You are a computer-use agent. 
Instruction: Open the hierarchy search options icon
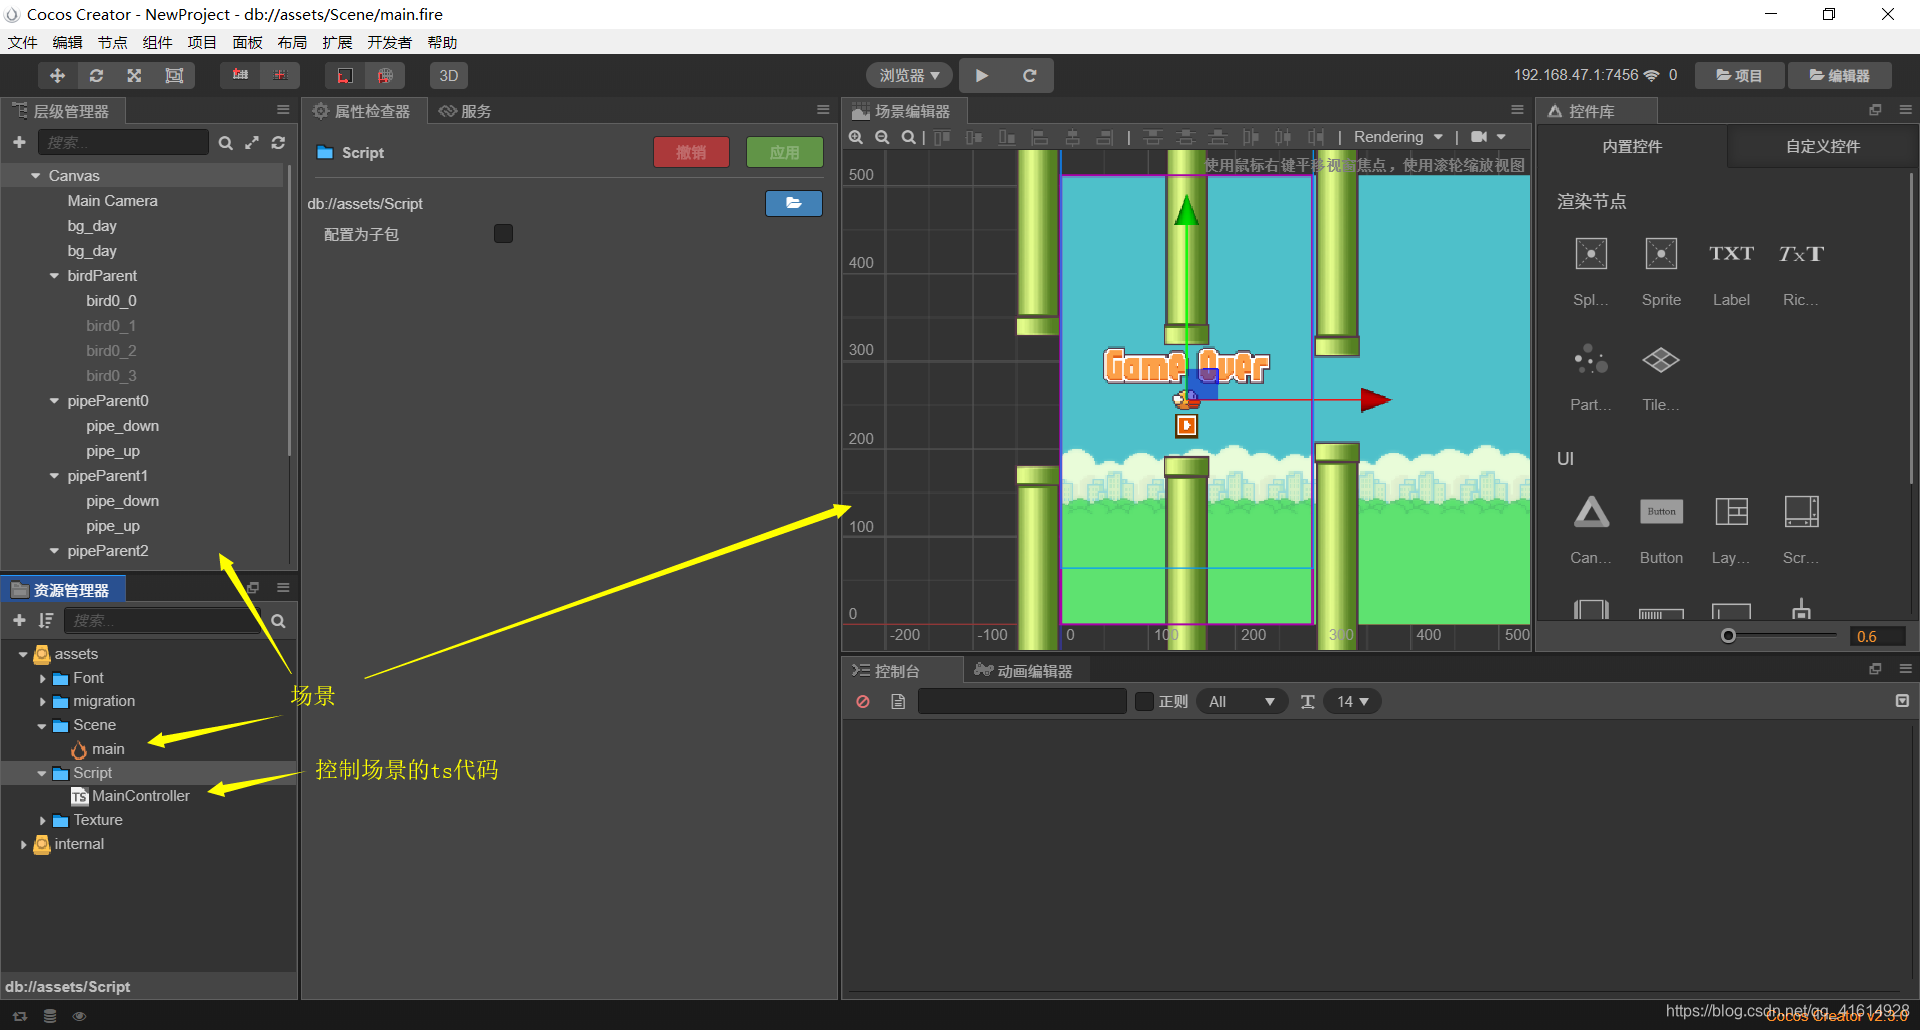pyautogui.click(x=226, y=143)
